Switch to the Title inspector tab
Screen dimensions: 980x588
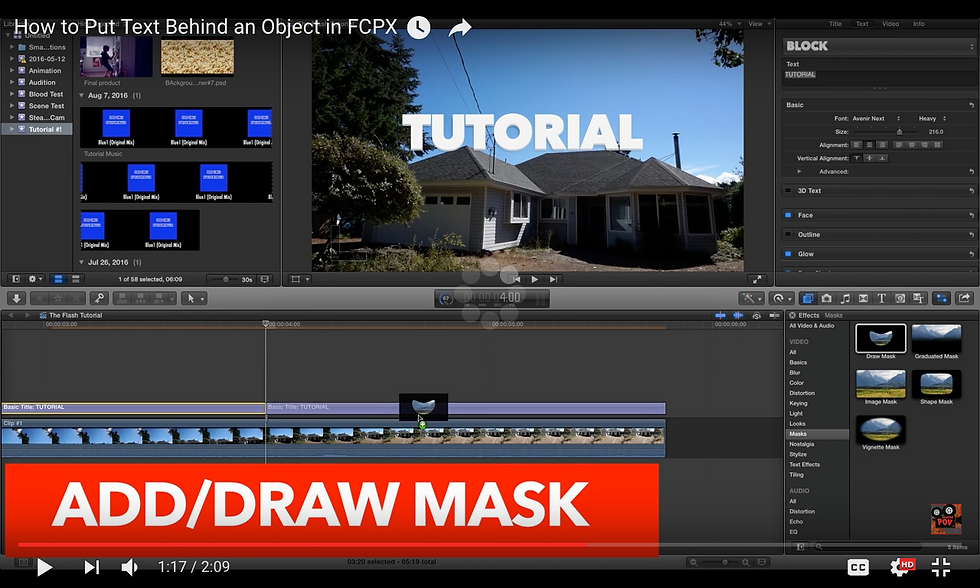point(835,24)
